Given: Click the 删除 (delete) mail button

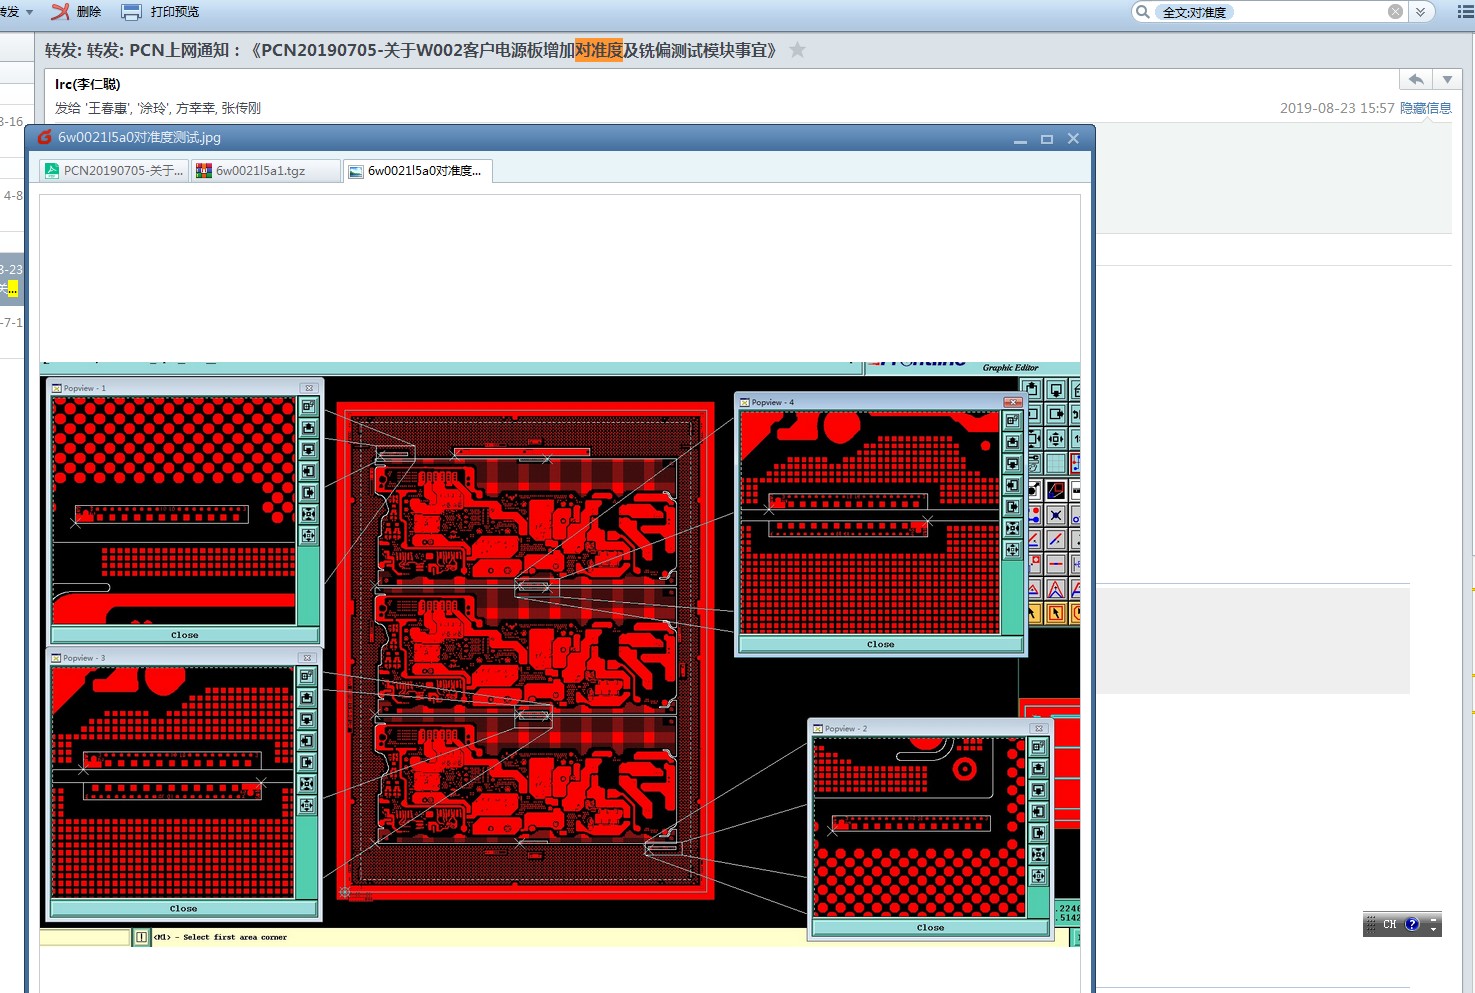Looking at the screenshot, I should coord(76,12).
